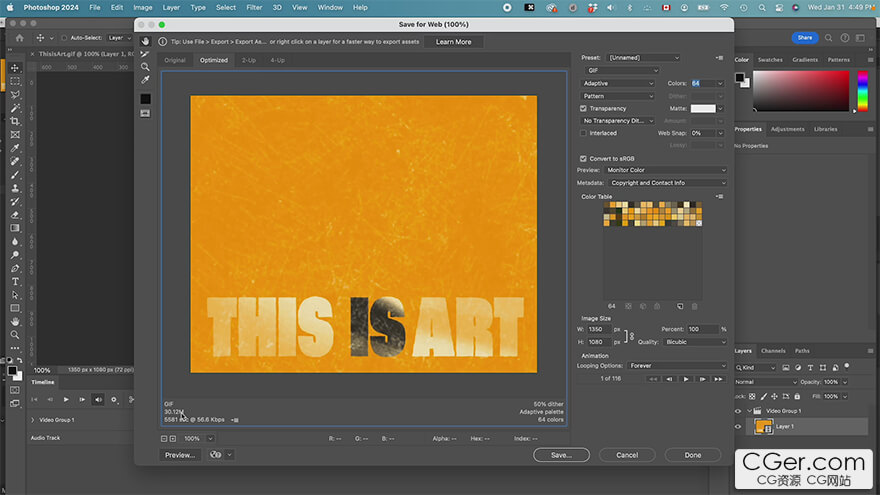Select the Zoom tool in main toolbar
Screen dimensions: 880x495
point(15,335)
